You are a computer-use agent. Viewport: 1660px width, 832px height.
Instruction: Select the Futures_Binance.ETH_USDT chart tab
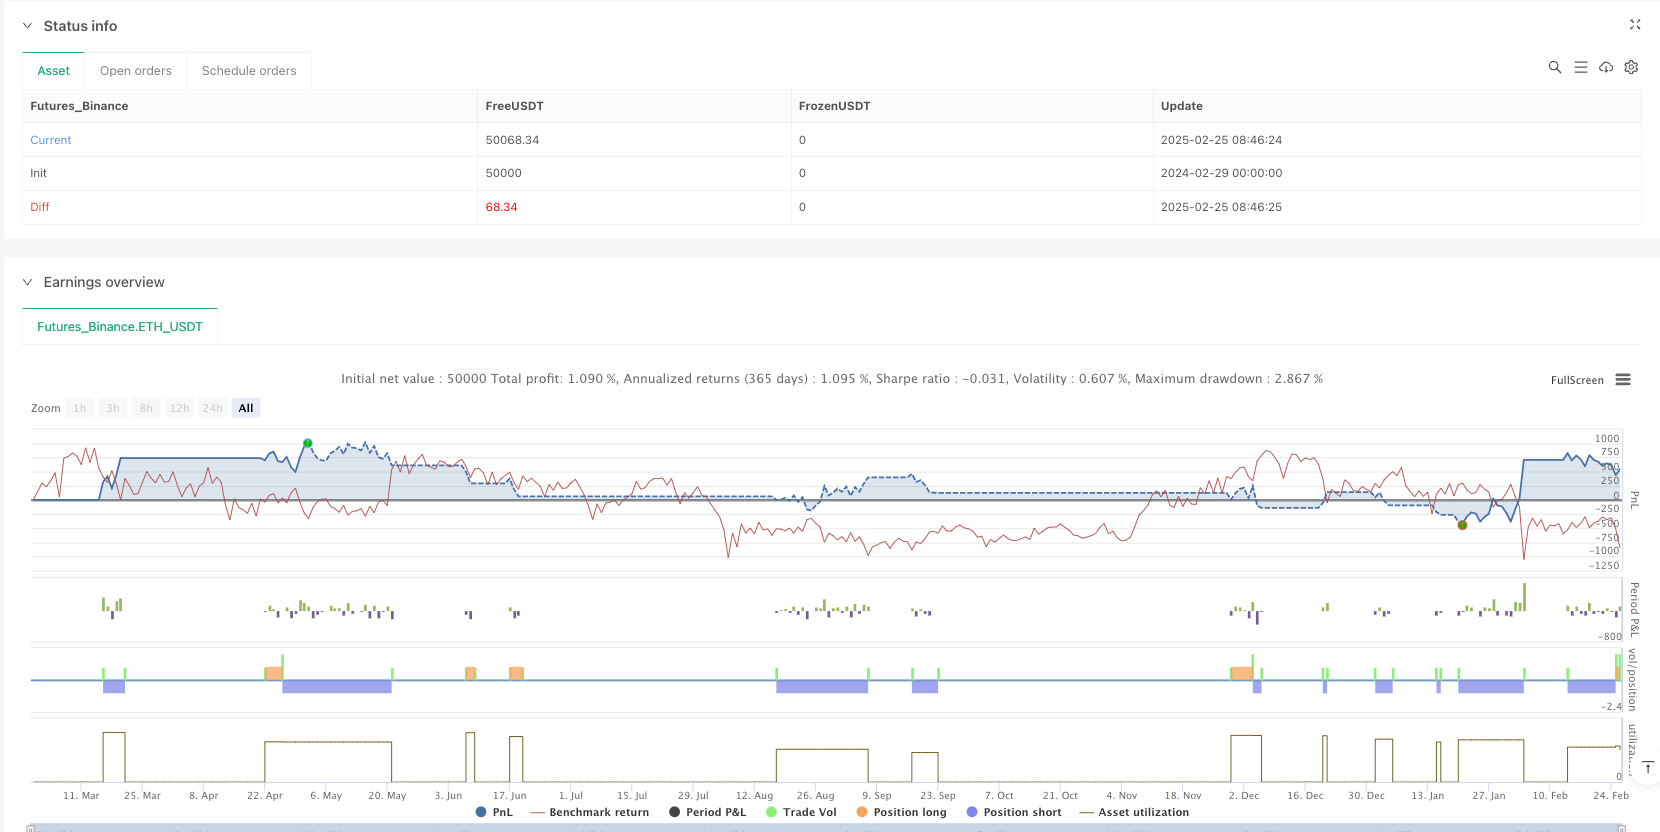click(x=120, y=327)
